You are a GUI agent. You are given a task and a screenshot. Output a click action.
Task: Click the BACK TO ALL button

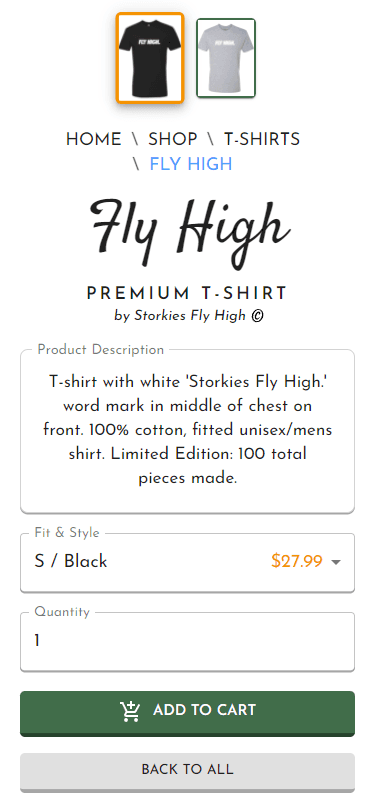pyautogui.click(x=188, y=772)
